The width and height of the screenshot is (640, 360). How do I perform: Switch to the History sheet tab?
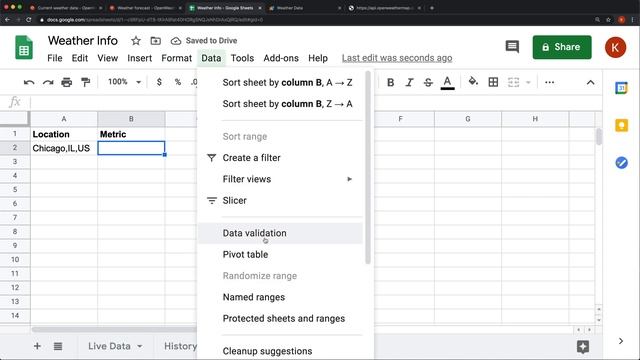pos(180,346)
